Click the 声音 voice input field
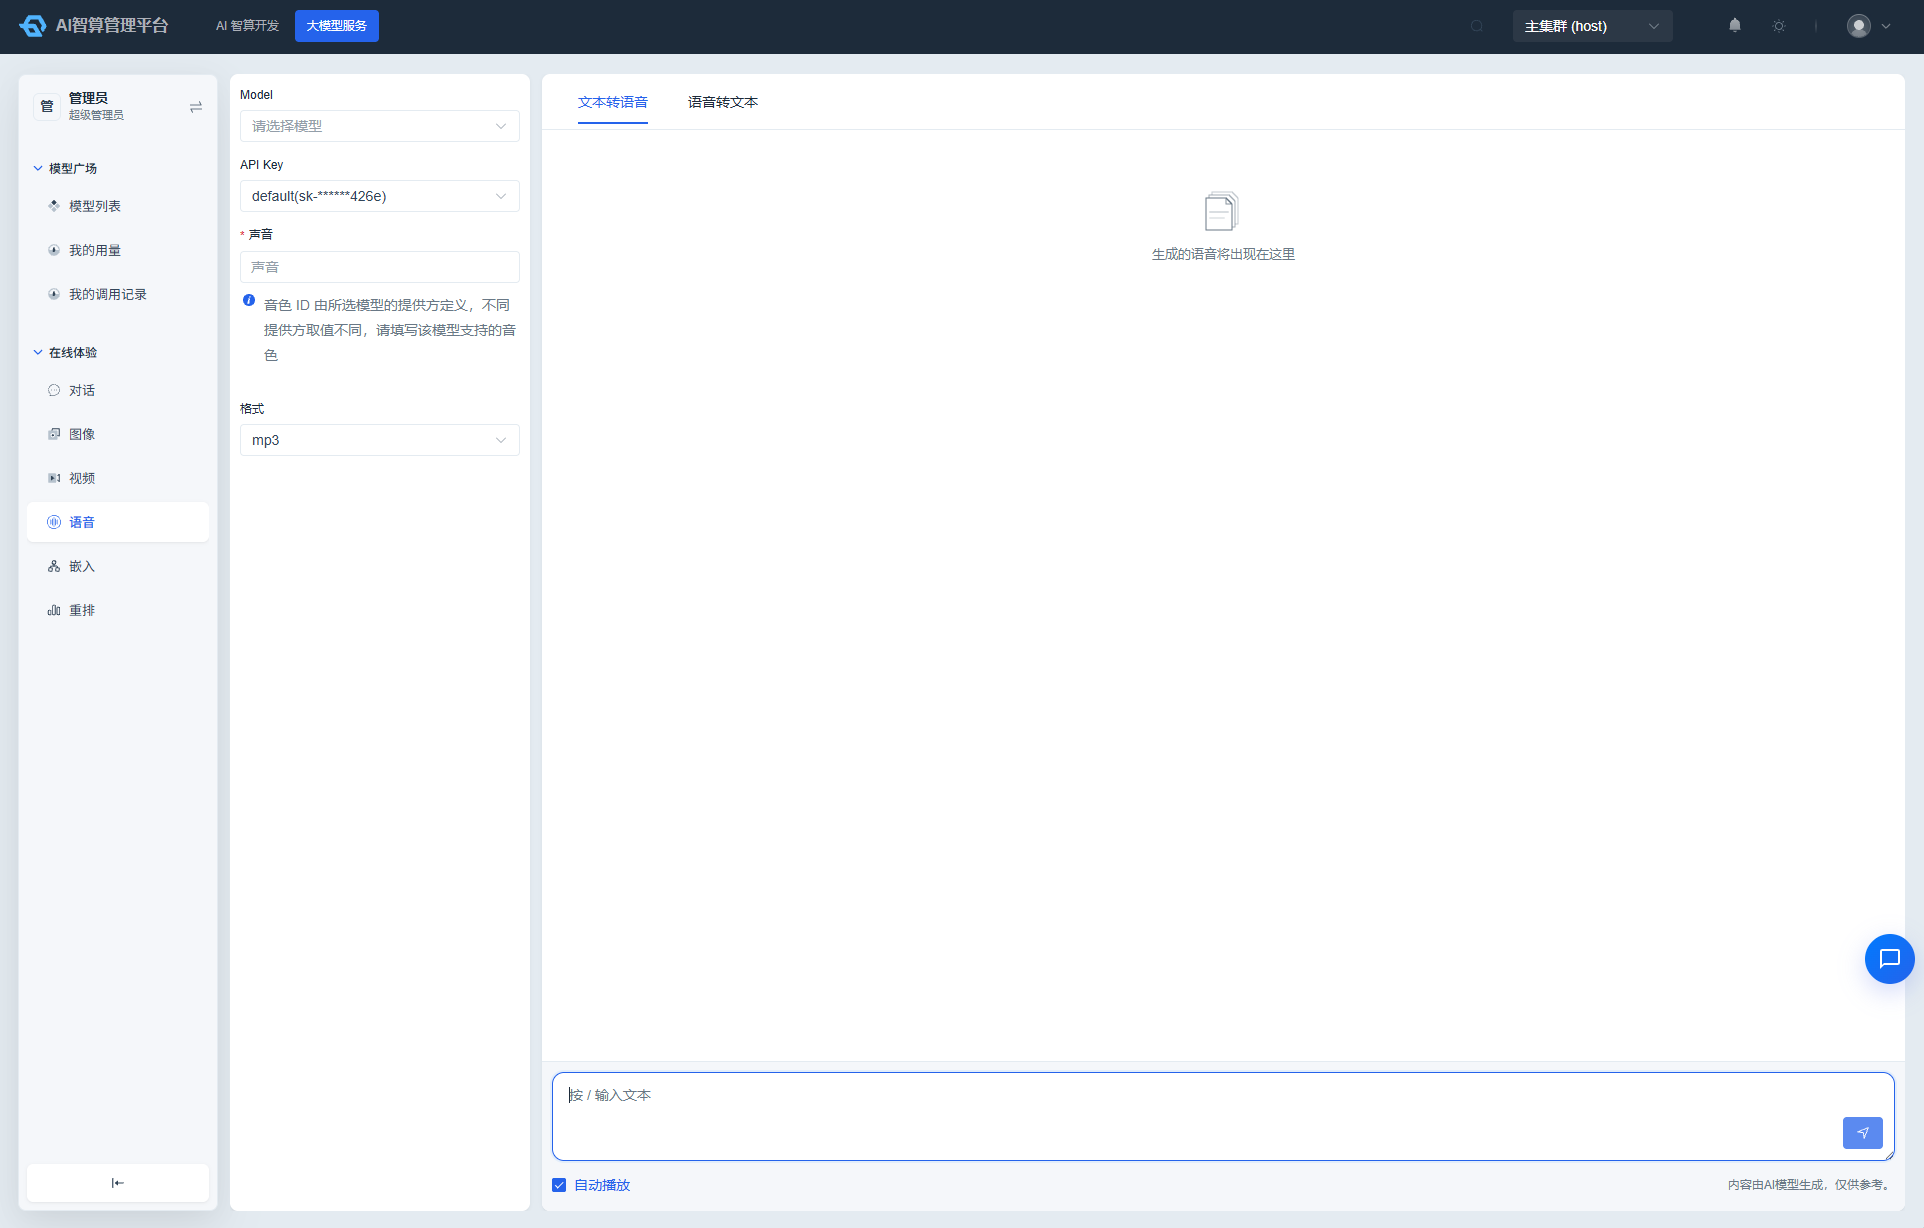1924x1228 pixels. point(380,267)
